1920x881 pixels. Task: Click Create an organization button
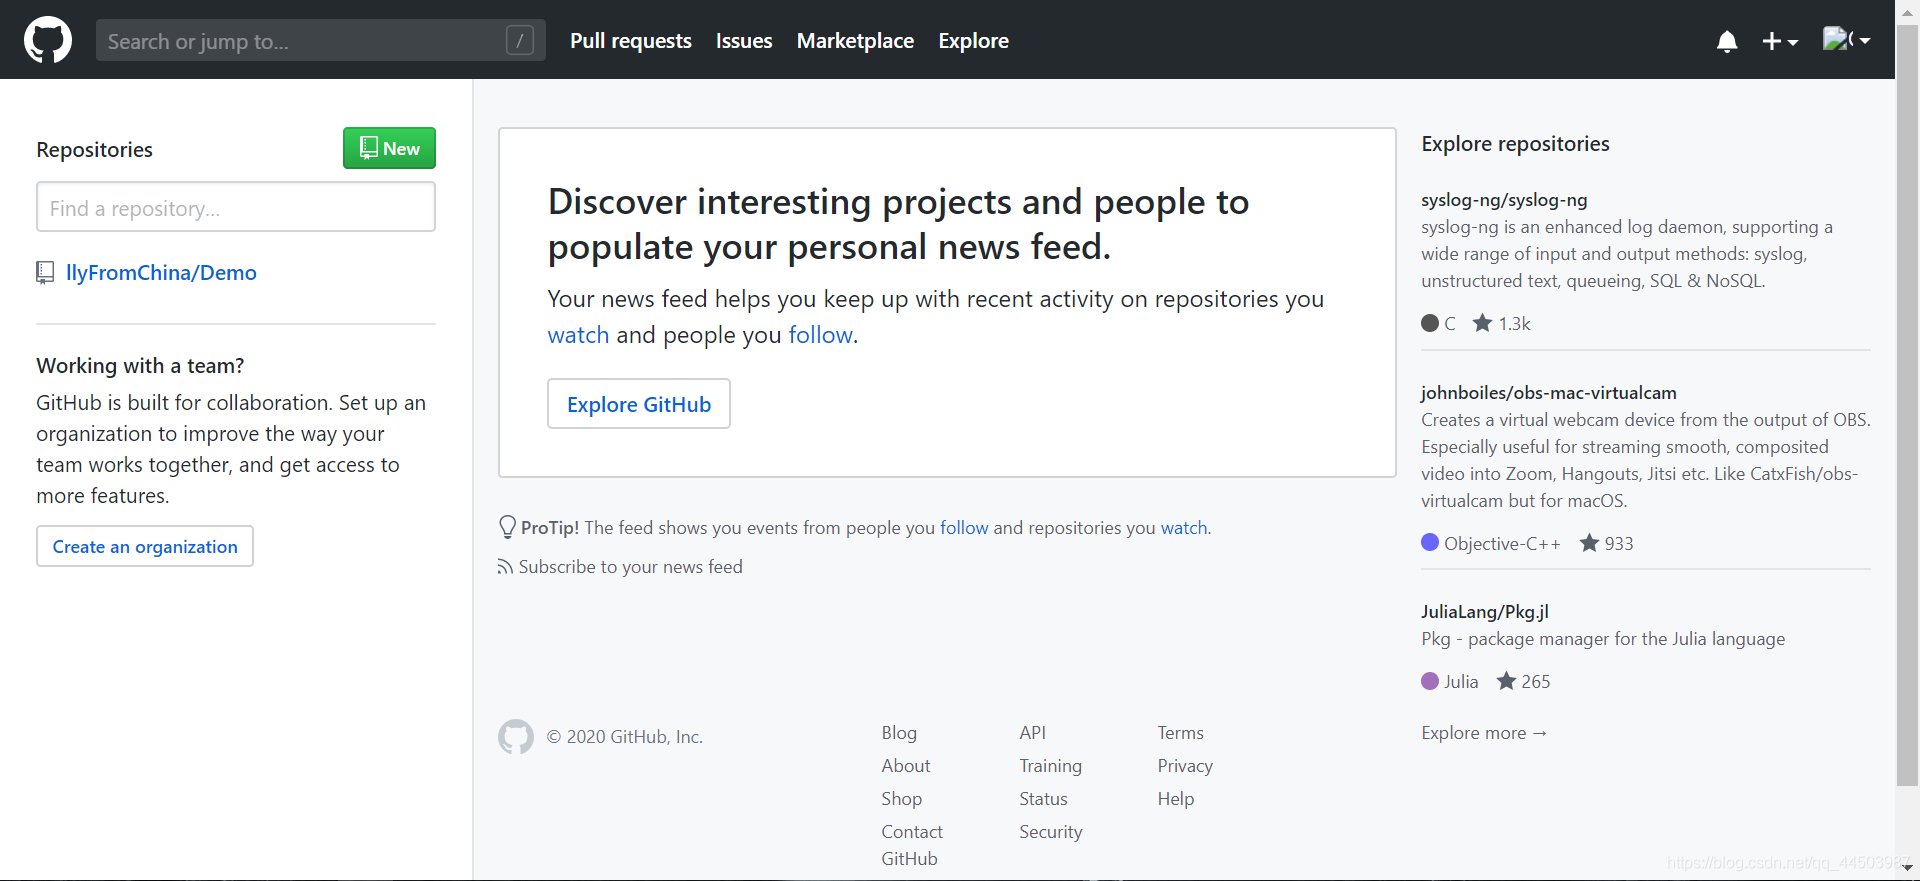(145, 546)
